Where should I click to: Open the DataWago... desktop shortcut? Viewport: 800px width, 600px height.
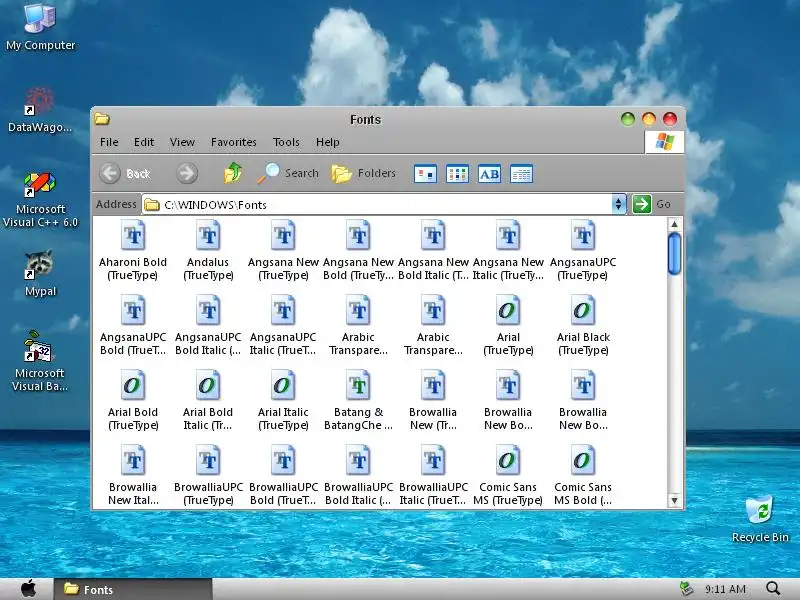[40, 110]
